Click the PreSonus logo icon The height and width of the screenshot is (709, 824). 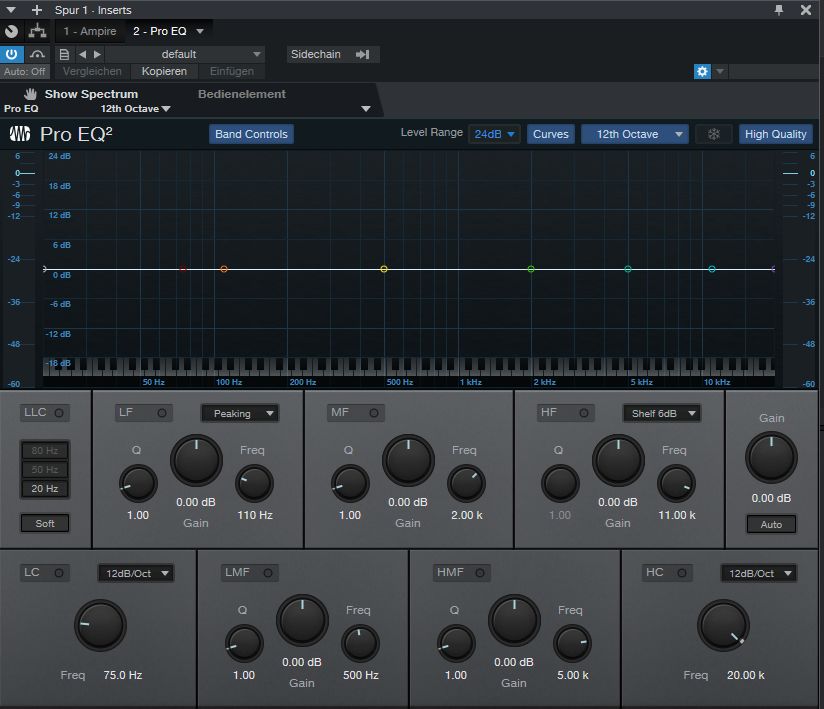pos(20,134)
